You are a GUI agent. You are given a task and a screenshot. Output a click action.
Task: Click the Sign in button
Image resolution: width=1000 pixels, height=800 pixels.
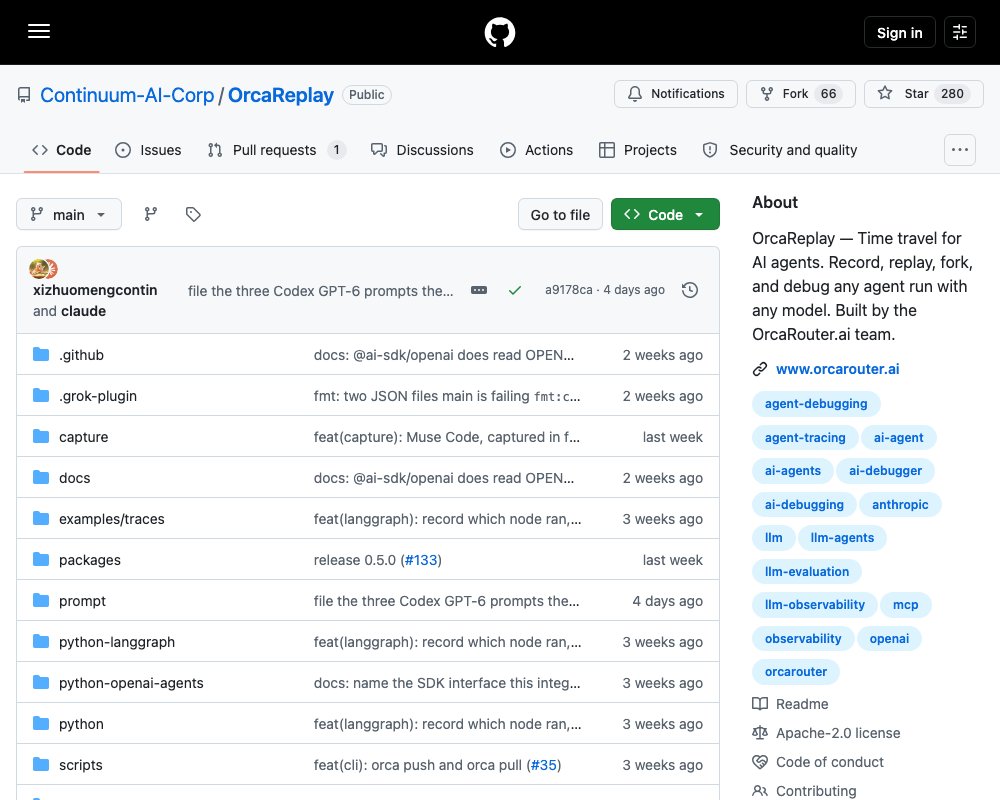coord(899,32)
